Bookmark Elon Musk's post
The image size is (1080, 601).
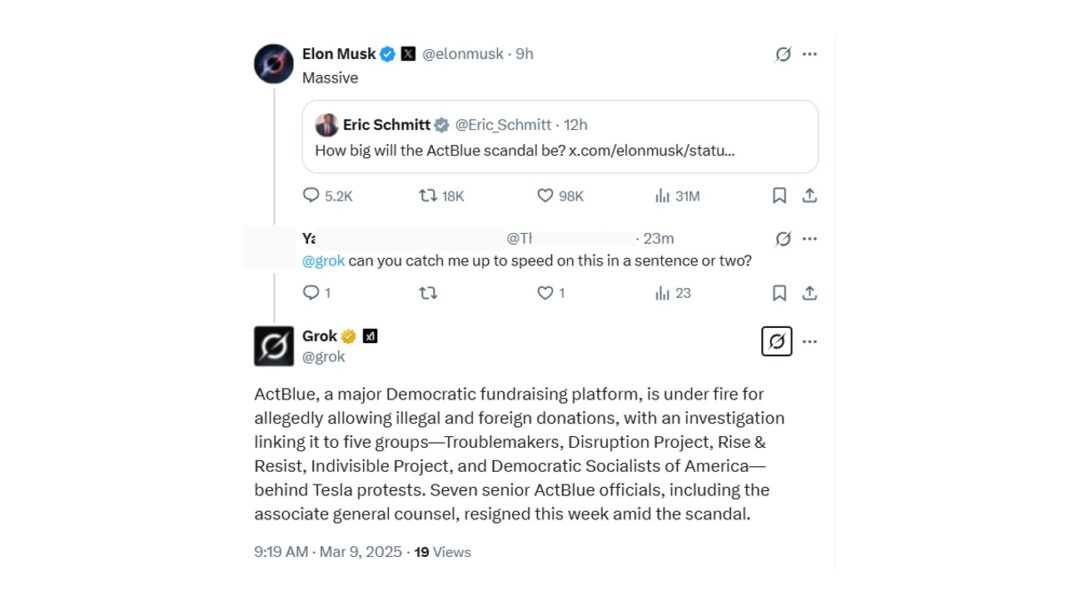coord(779,196)
